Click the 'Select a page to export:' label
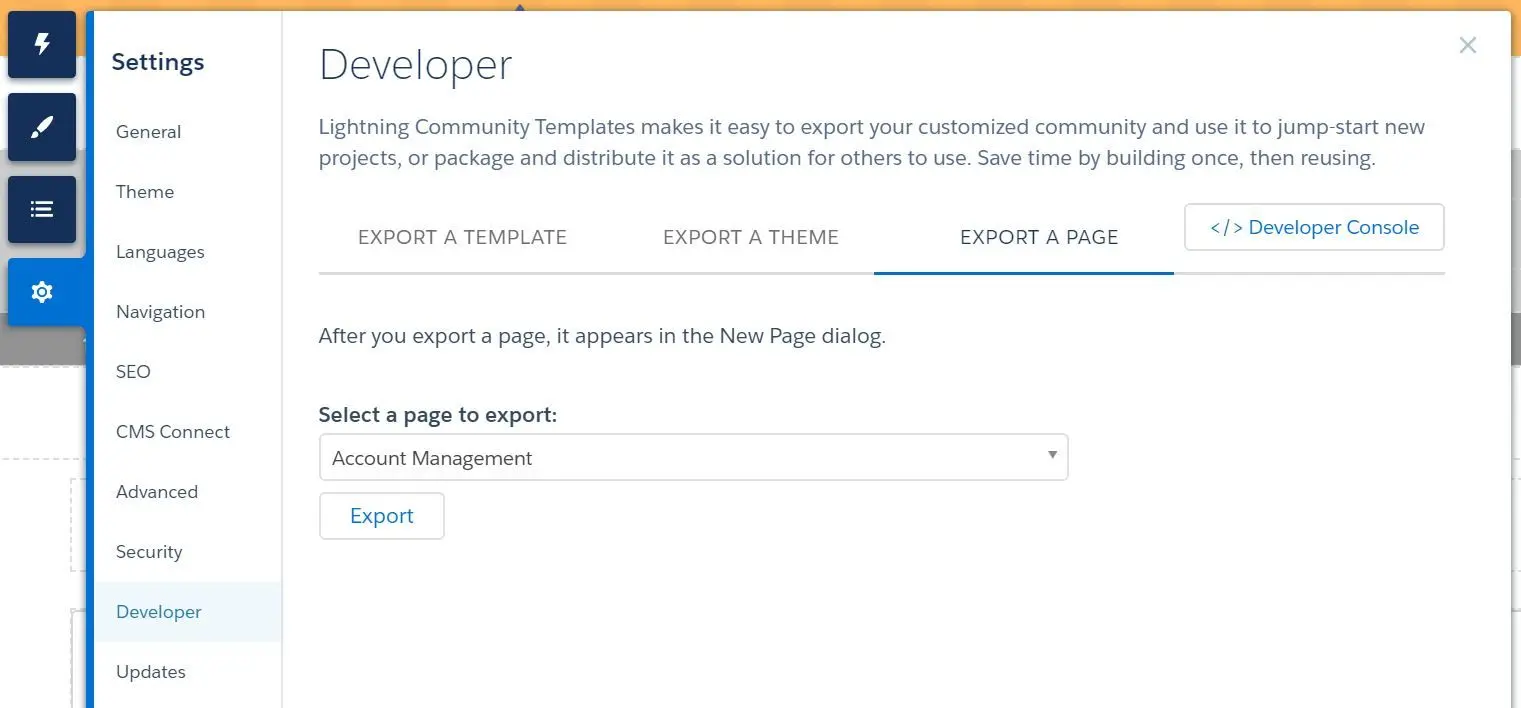This screenshot has width=1521, height=708. pos(437,415)
